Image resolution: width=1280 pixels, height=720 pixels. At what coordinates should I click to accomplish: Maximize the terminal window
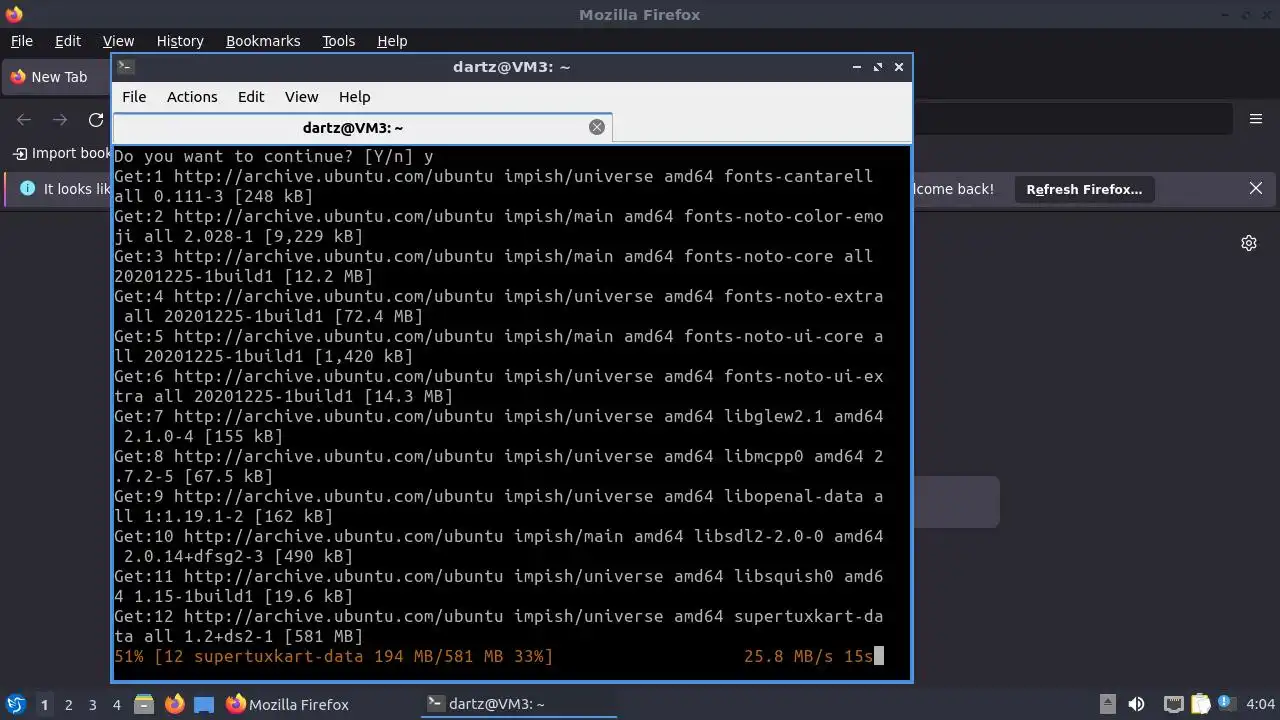[878, 67]
